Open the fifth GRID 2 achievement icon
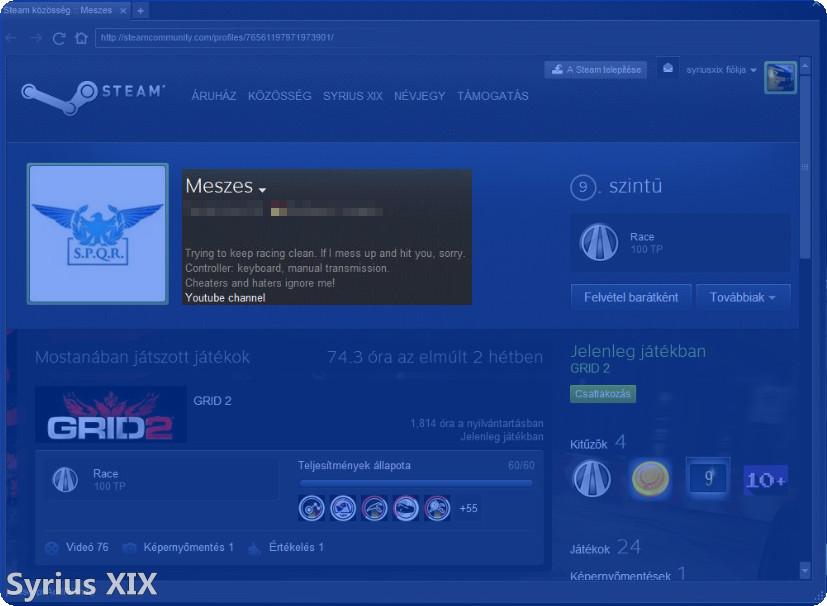This screenshot has width=827, height=606. pos(437,508)
